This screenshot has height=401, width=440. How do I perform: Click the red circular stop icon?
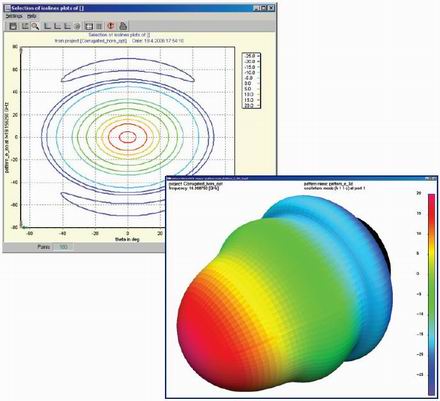[x=111, y=26]
